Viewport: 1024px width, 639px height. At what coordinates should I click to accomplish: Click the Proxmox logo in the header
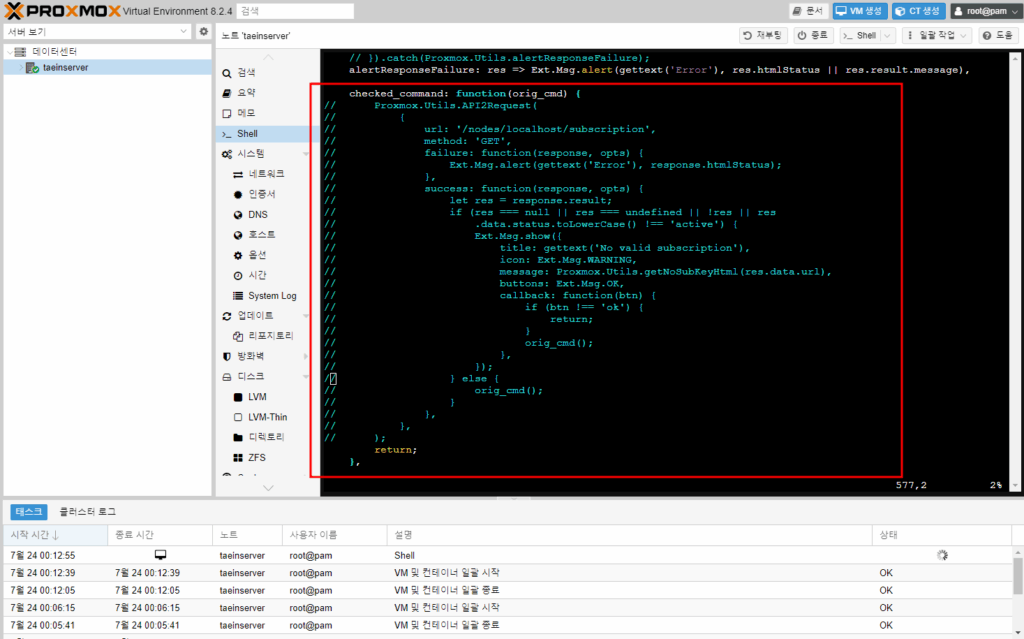(x=63, y=10)
